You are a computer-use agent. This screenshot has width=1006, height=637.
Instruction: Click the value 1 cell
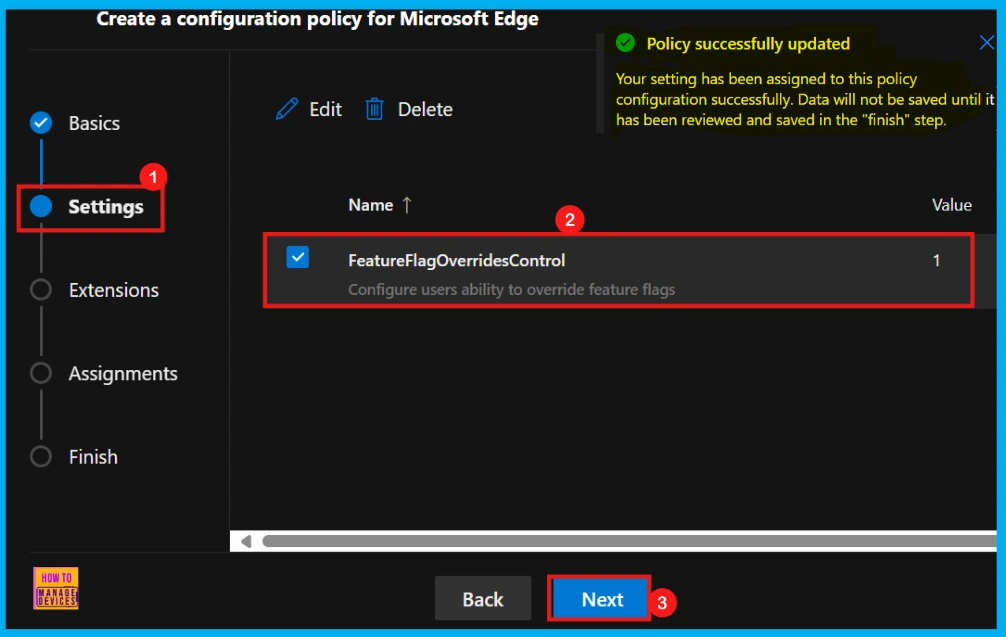tap(936, 260)
